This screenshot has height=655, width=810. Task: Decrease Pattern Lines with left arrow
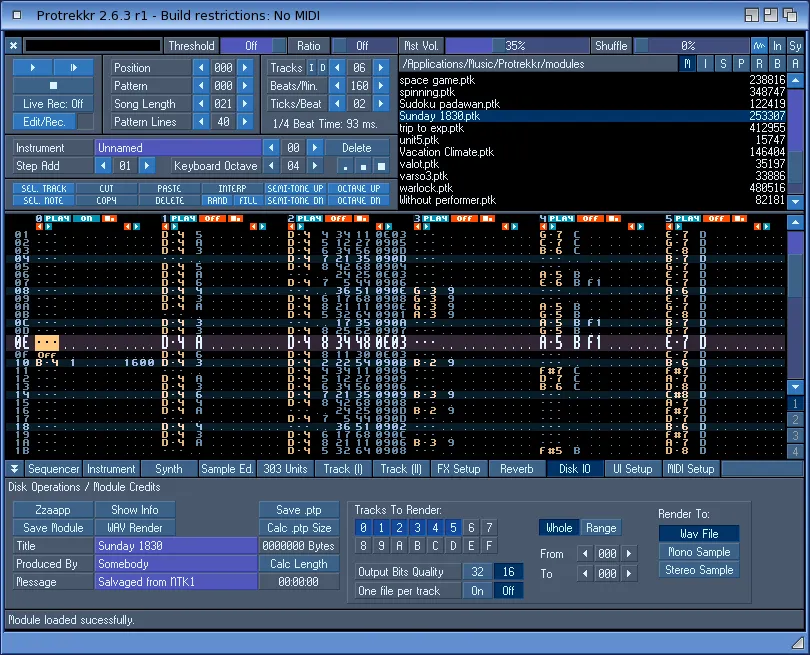tap(201, 122)
